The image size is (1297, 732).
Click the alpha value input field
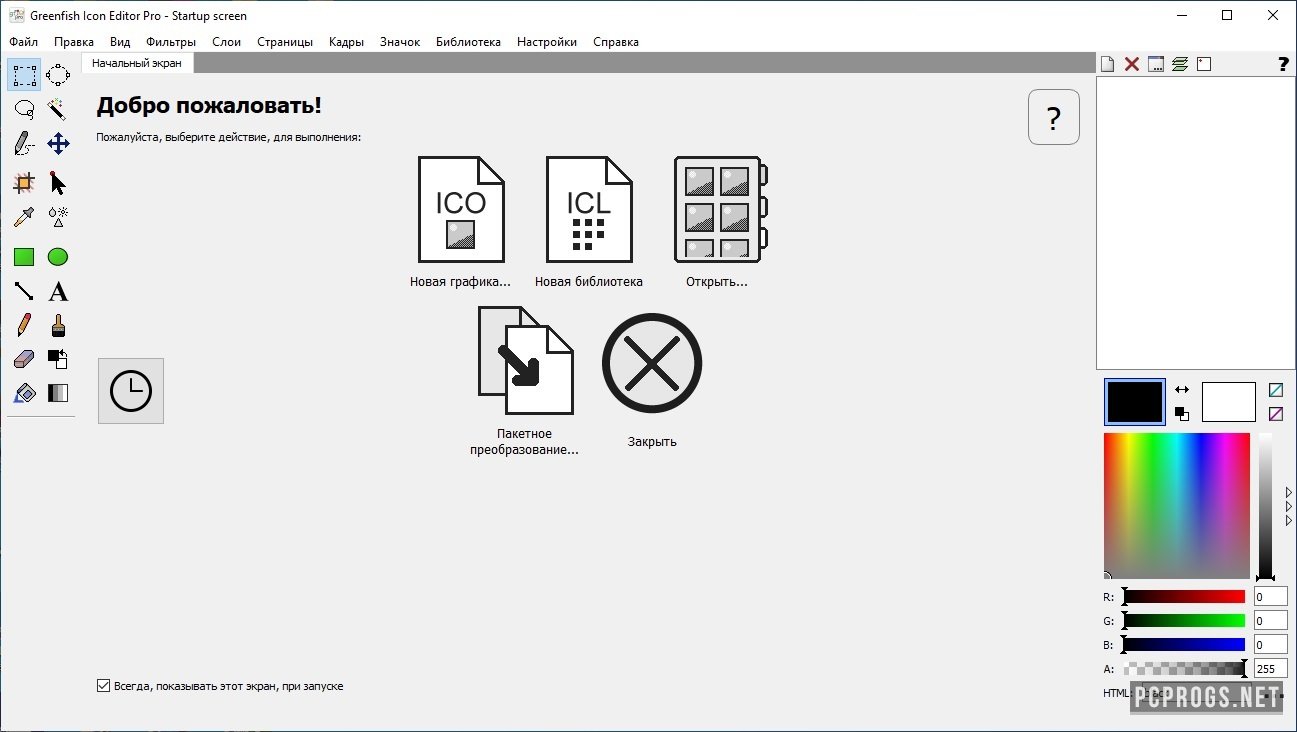pos(1270,669)
